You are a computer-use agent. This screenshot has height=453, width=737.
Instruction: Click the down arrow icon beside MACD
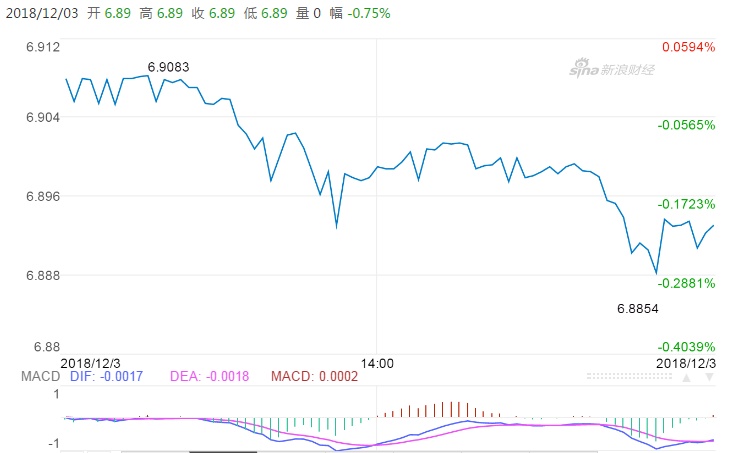point(709,378)
